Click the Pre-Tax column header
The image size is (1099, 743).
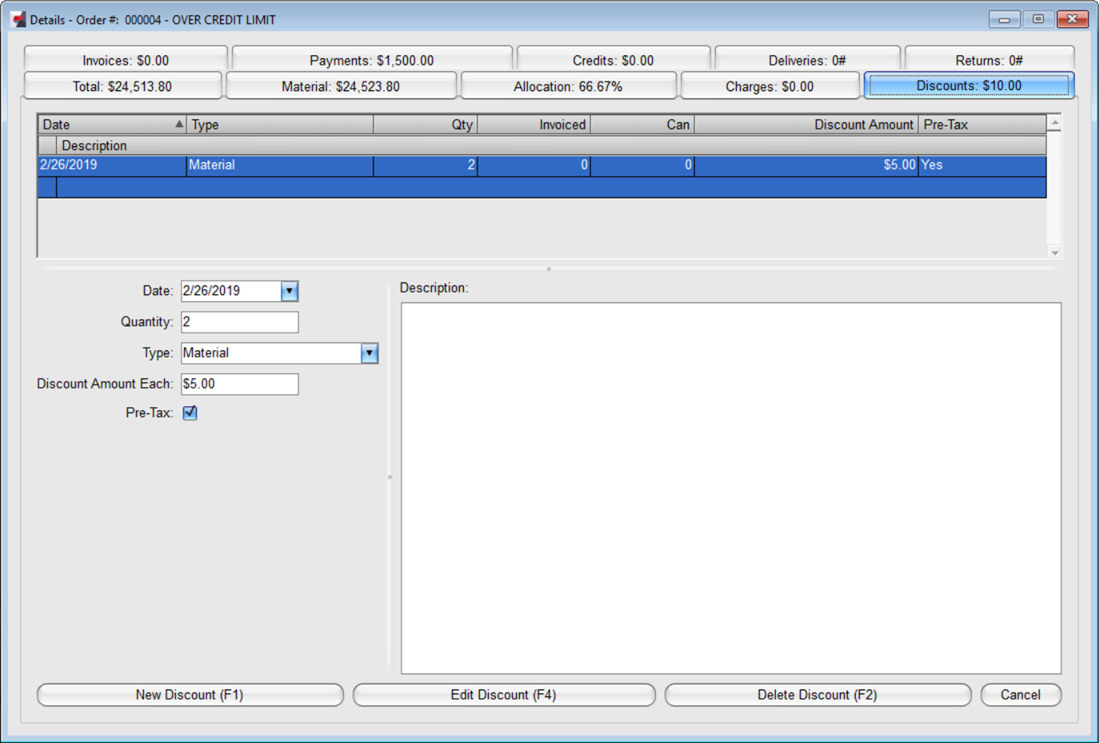(982, 124)
